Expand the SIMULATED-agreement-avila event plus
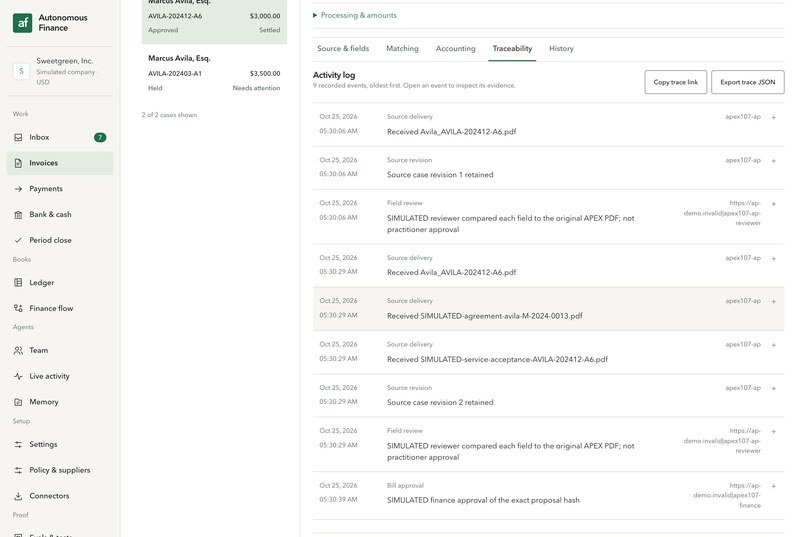Image resolution: width=806 pixels, height=537 pixels. point(774,302)
